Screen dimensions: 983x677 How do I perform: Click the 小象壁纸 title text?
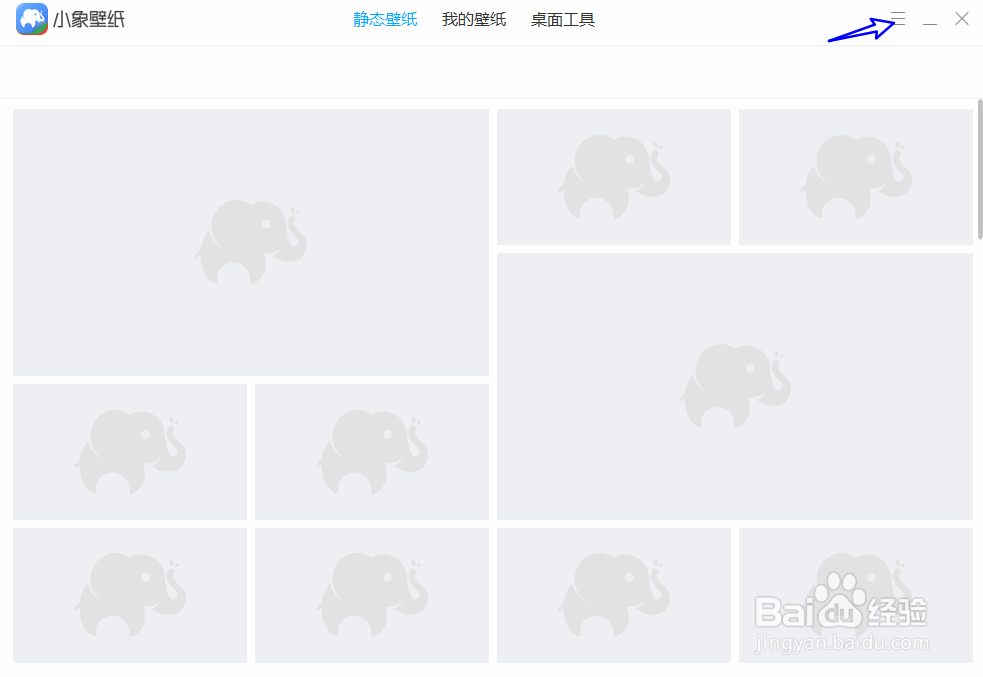tap(89, 19)
